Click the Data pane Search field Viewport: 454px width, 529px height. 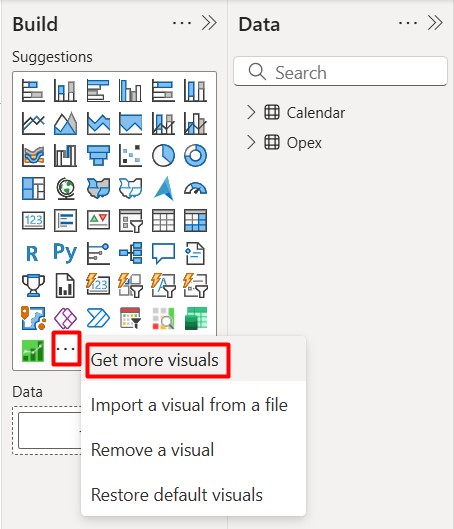[340, 71]
